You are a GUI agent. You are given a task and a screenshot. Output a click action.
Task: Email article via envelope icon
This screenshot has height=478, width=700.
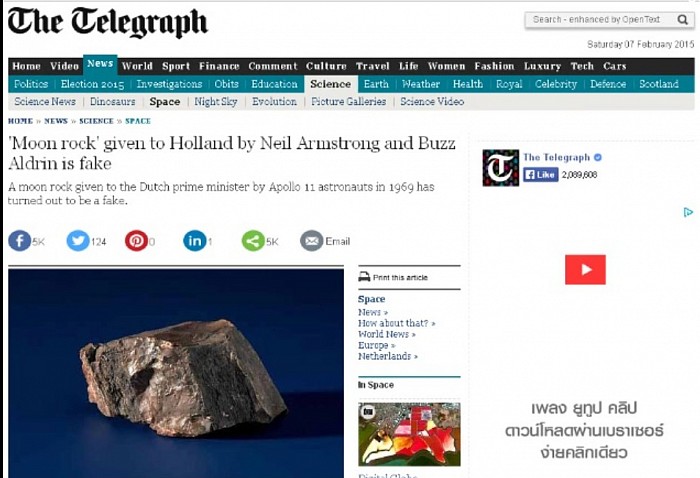(312, 241)
